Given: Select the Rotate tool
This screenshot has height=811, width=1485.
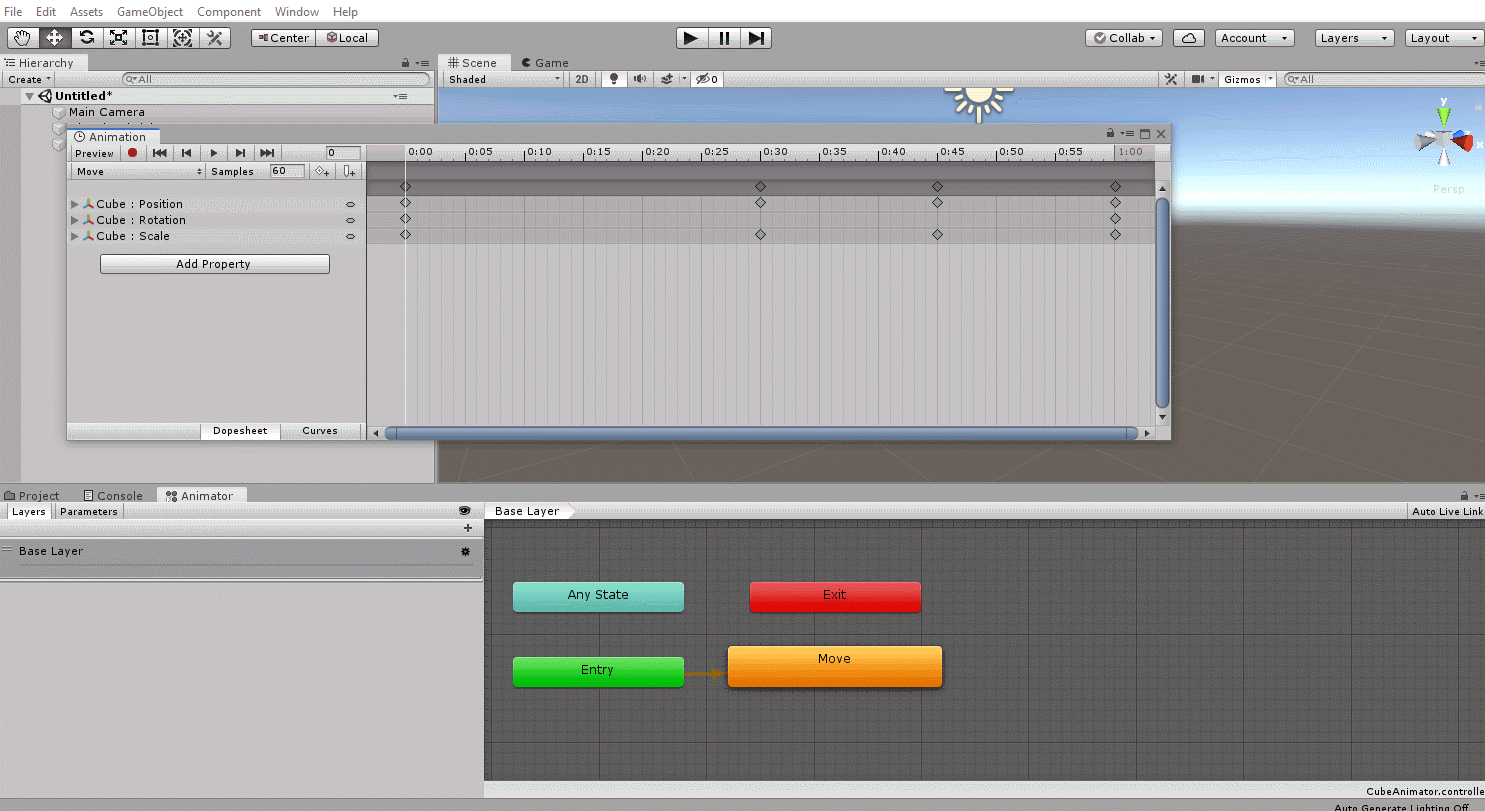Looking at the screenshot, I should (86, 37).
